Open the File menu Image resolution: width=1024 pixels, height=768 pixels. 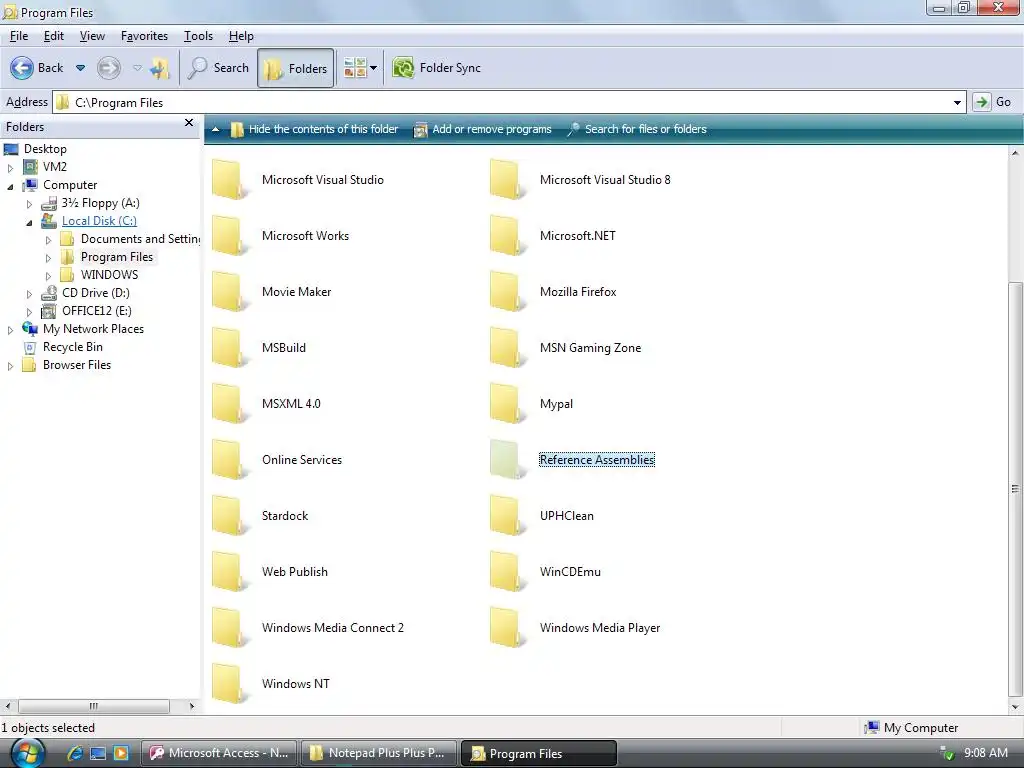pyautogui.click(x=19, y=36)
